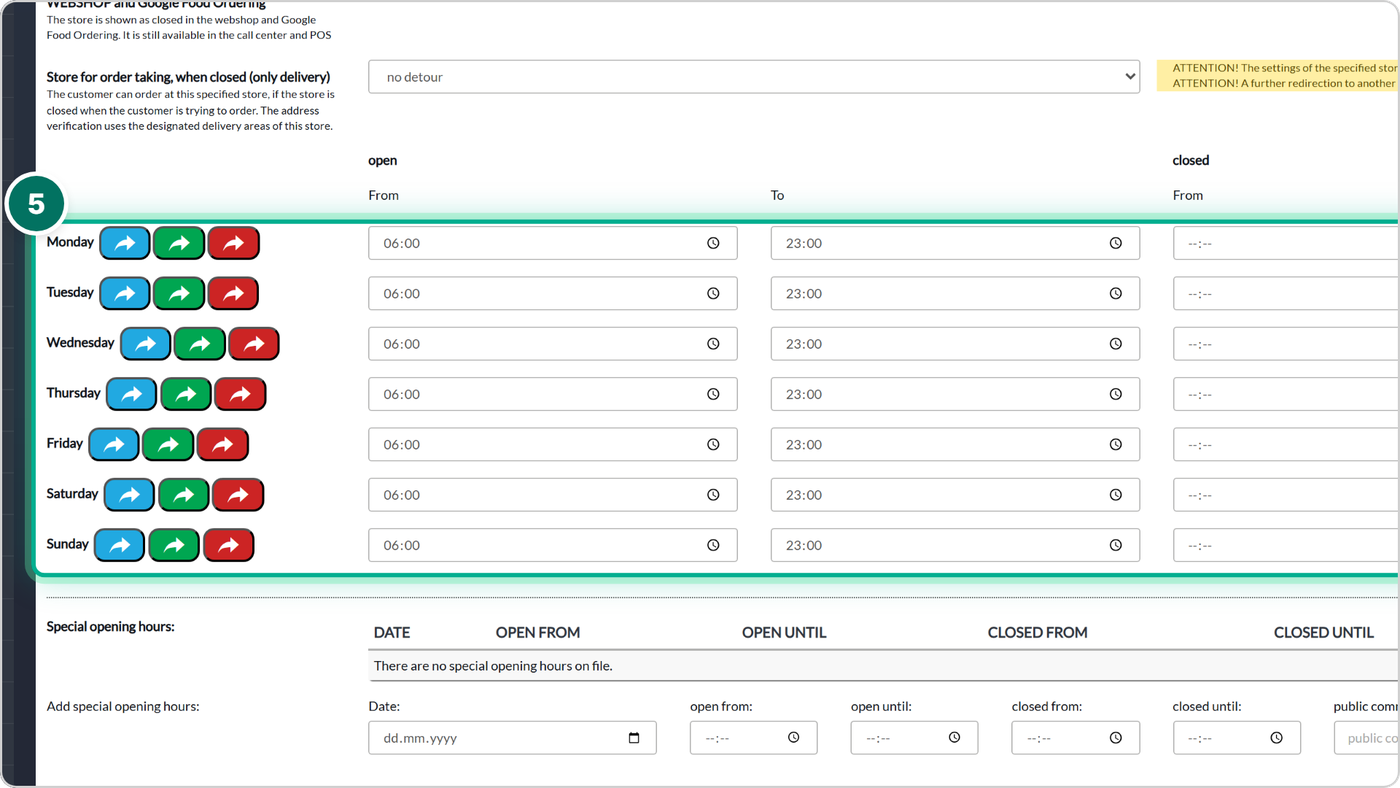Click Sunday's red arrow button
Viewport: 1400px width, 788px height.
[x=229, y=545]
